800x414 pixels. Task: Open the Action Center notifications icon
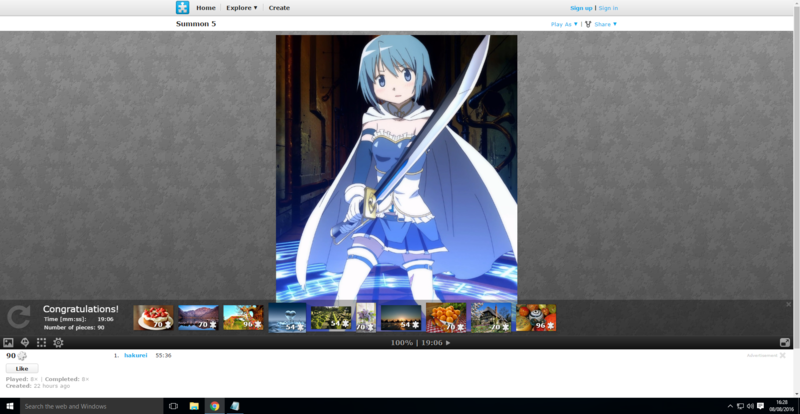760,406
